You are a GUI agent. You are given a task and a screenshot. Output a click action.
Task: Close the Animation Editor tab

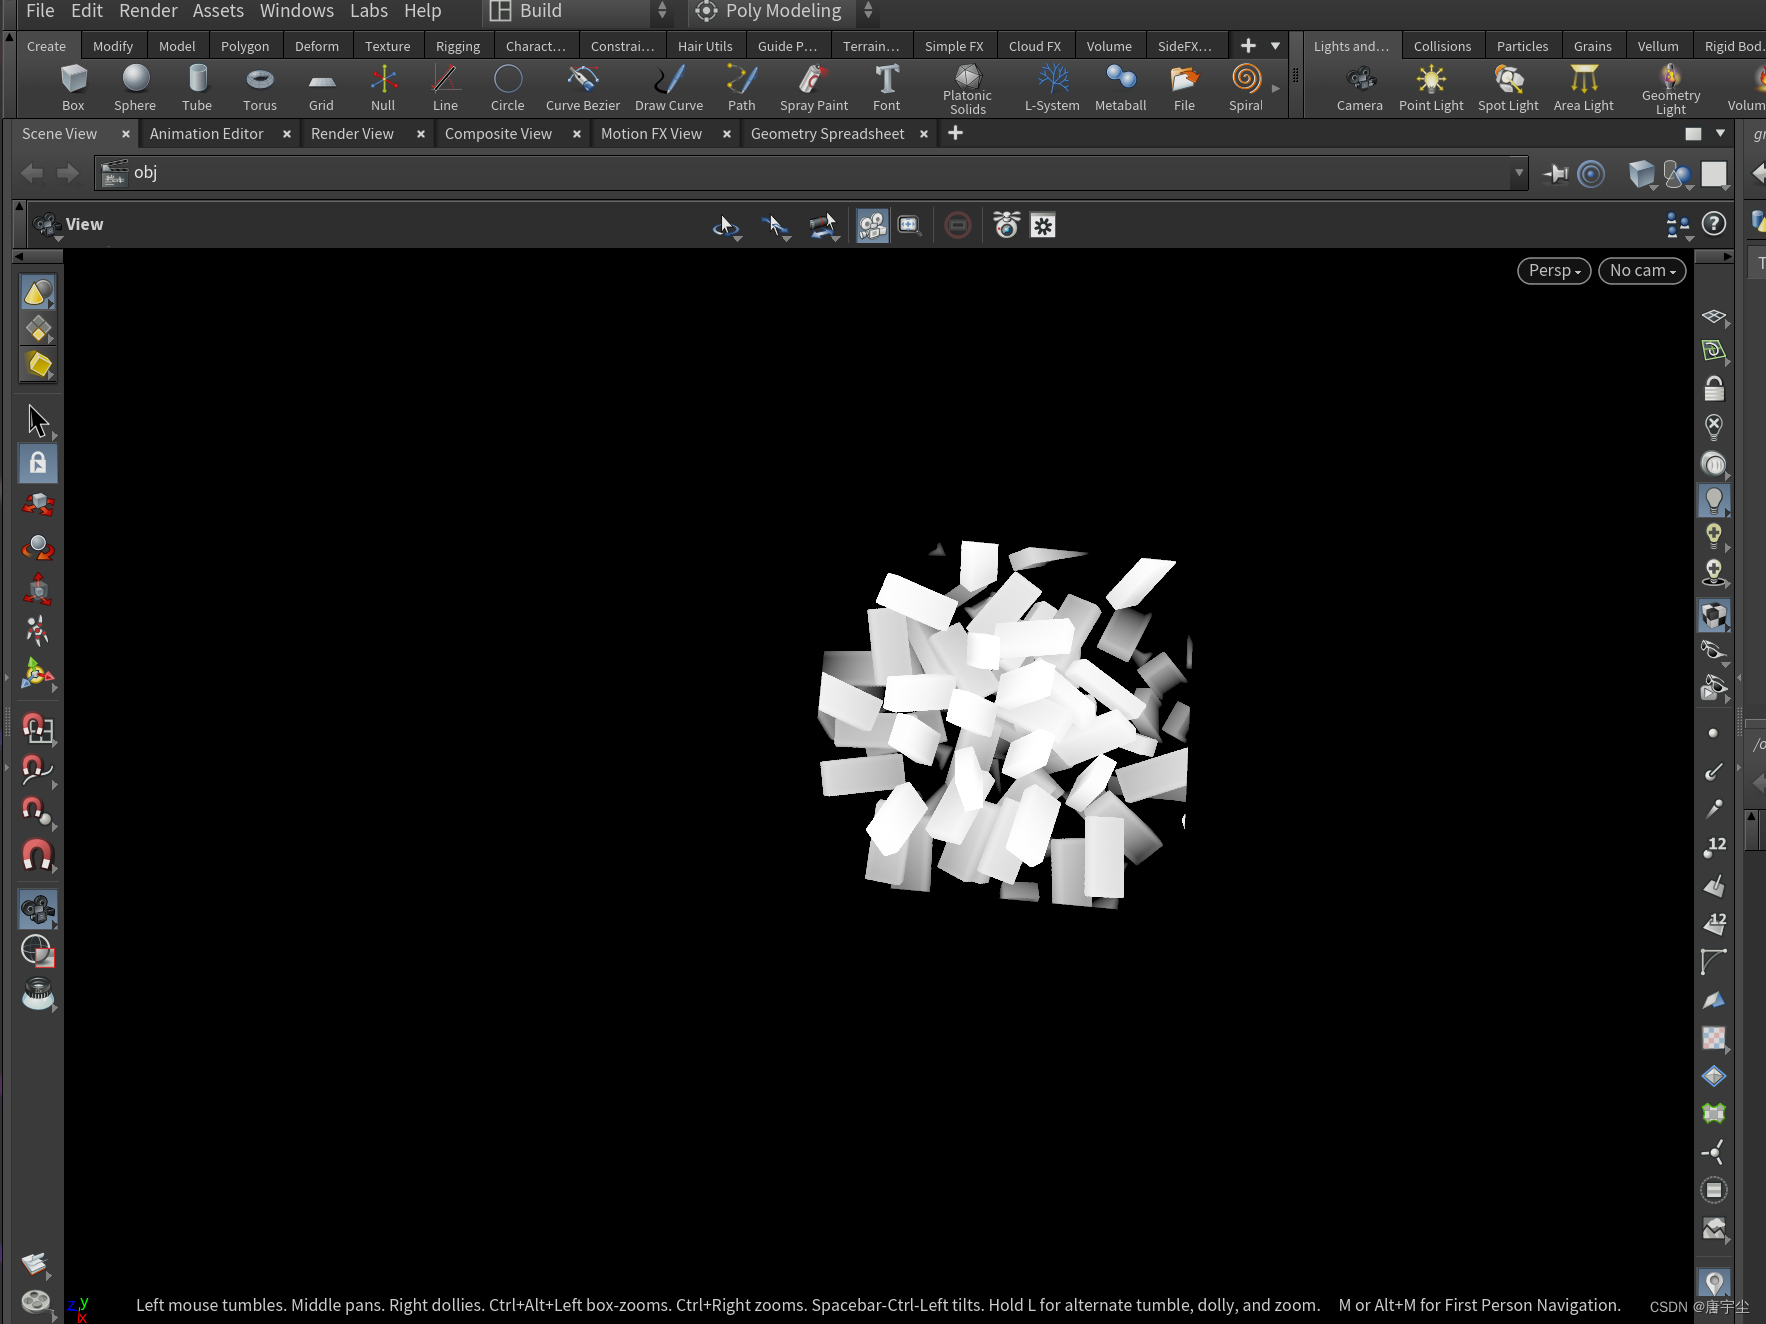pyautogui.click(x=287, y=134)
